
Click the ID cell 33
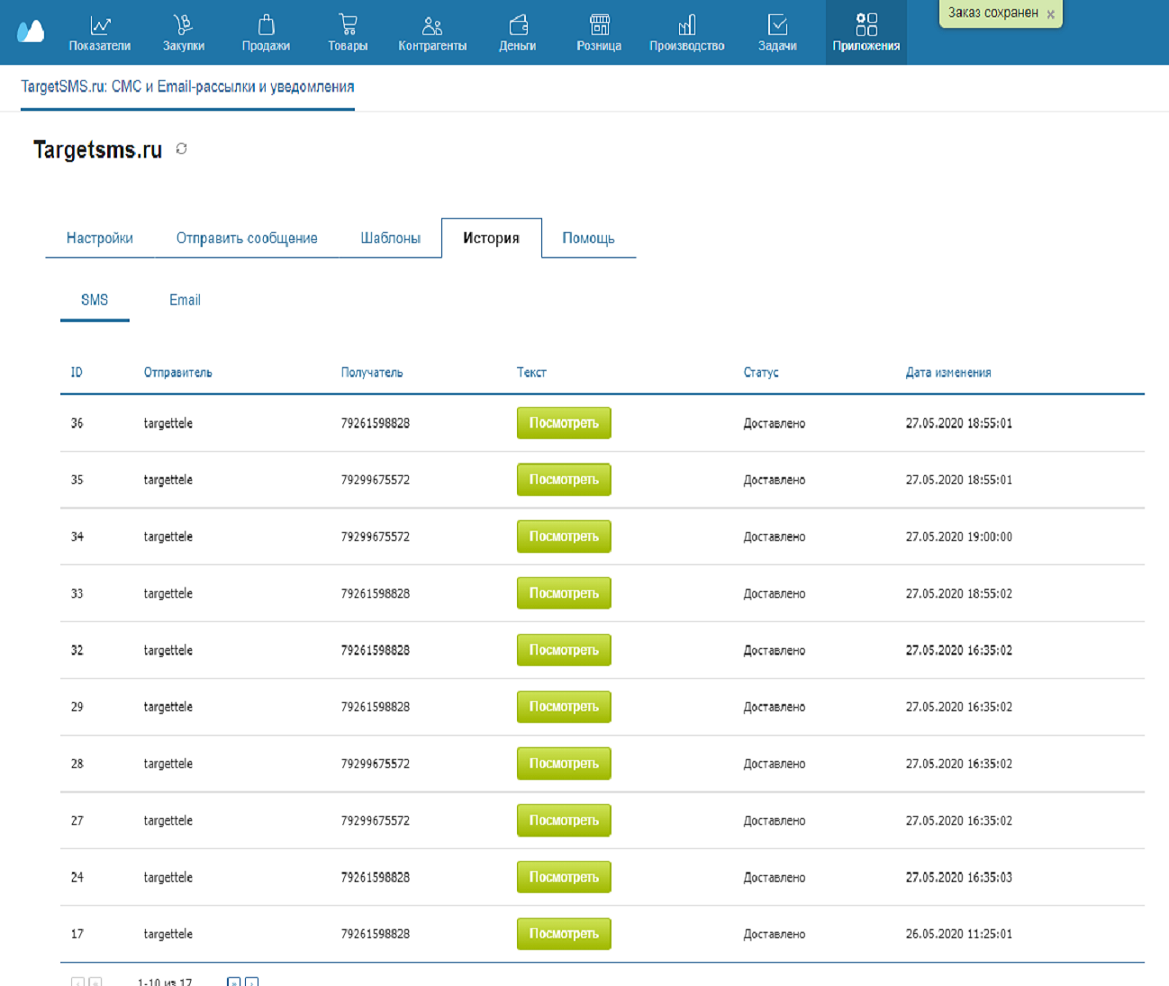[77, 594]
